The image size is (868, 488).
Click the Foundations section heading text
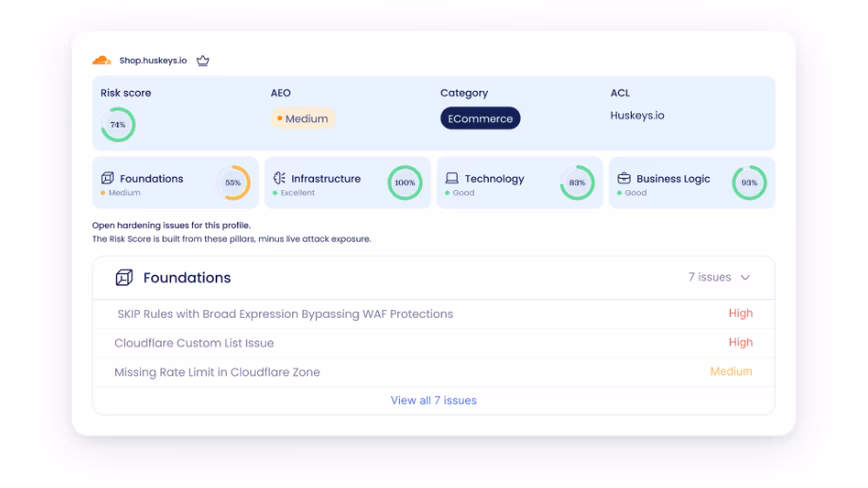coord(187,278)
